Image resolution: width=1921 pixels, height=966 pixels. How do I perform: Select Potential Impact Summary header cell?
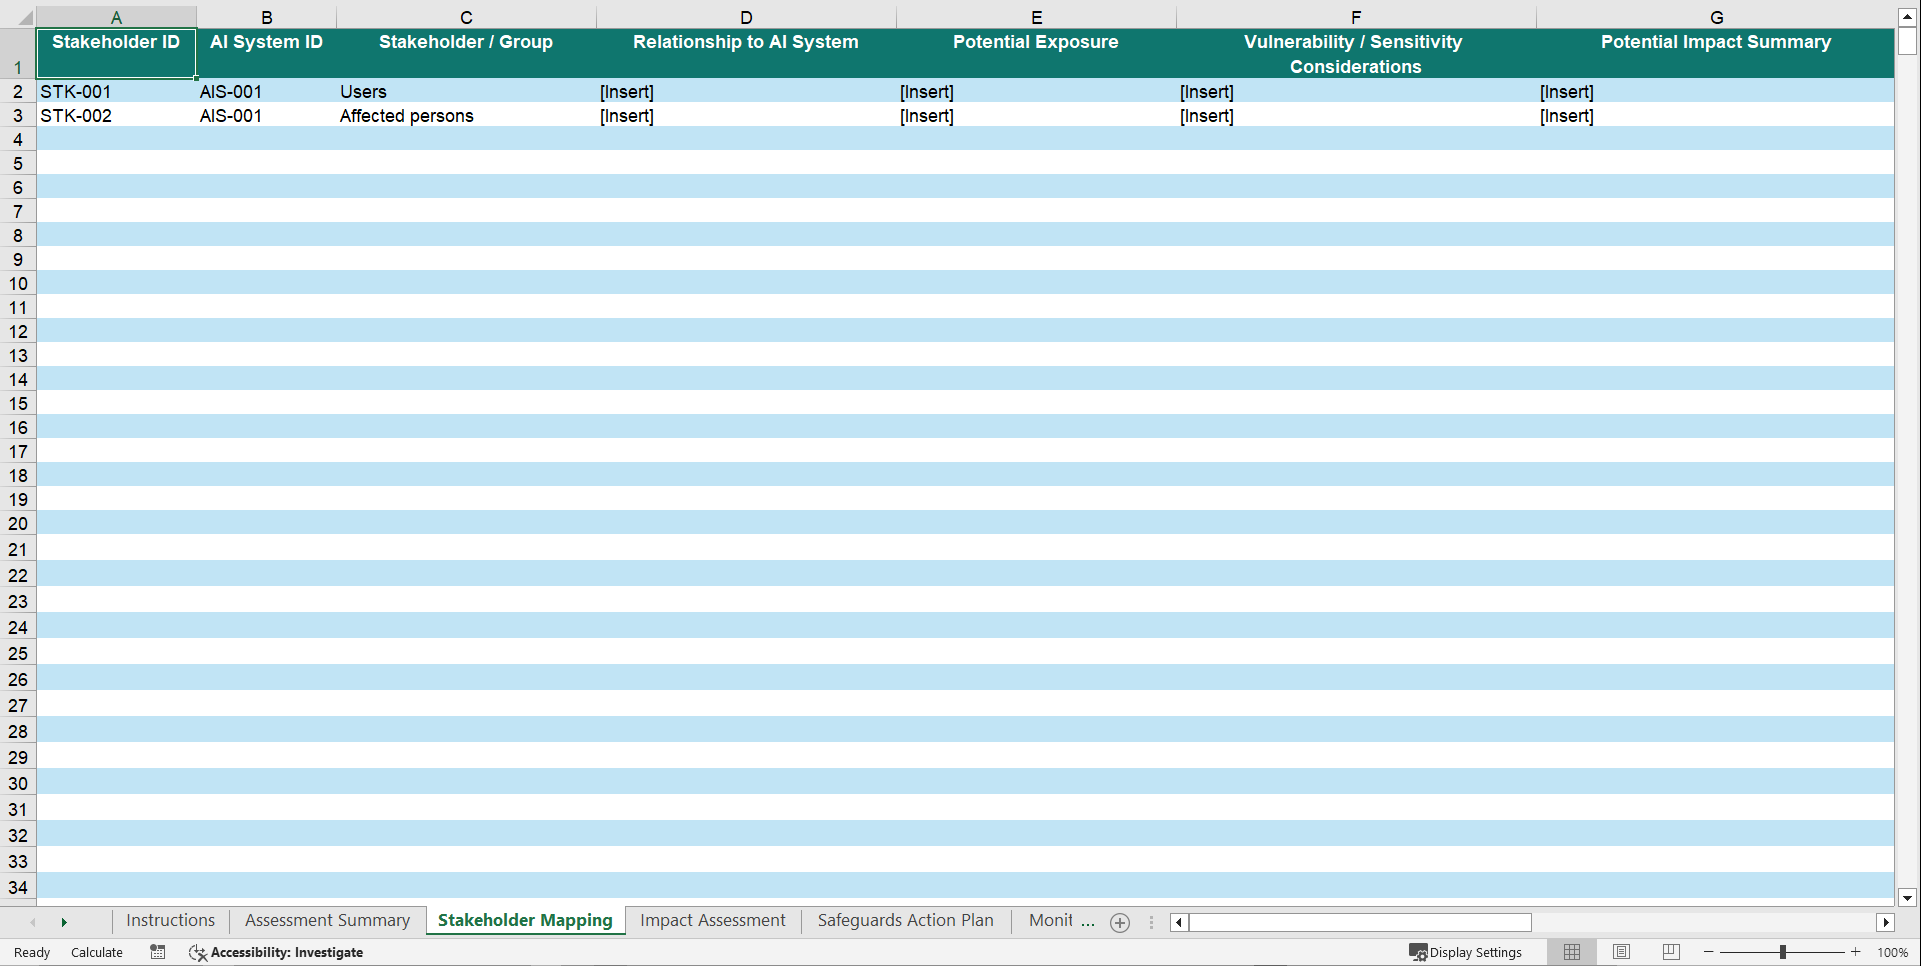[x=1716, y=53]
